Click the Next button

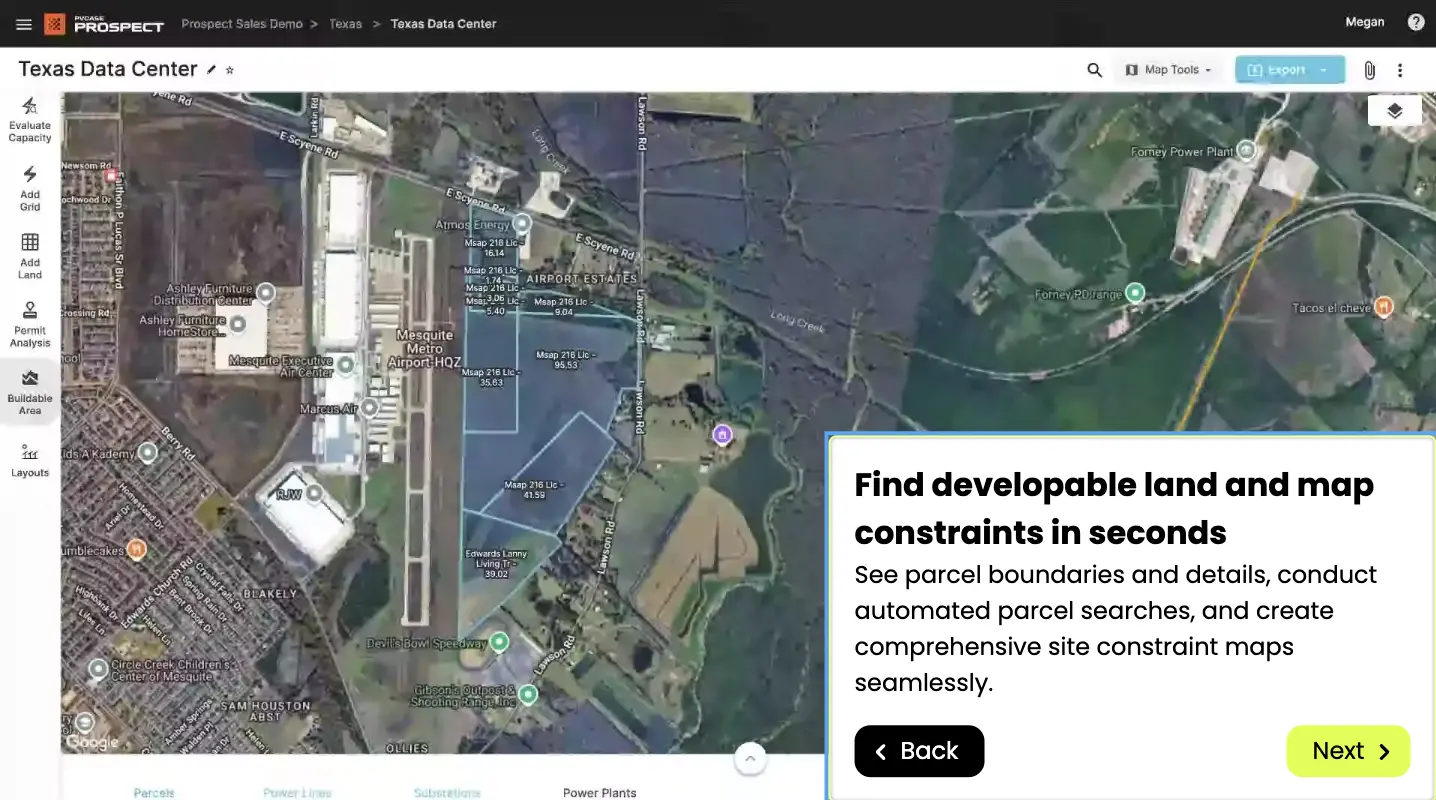click(1348, 751)
